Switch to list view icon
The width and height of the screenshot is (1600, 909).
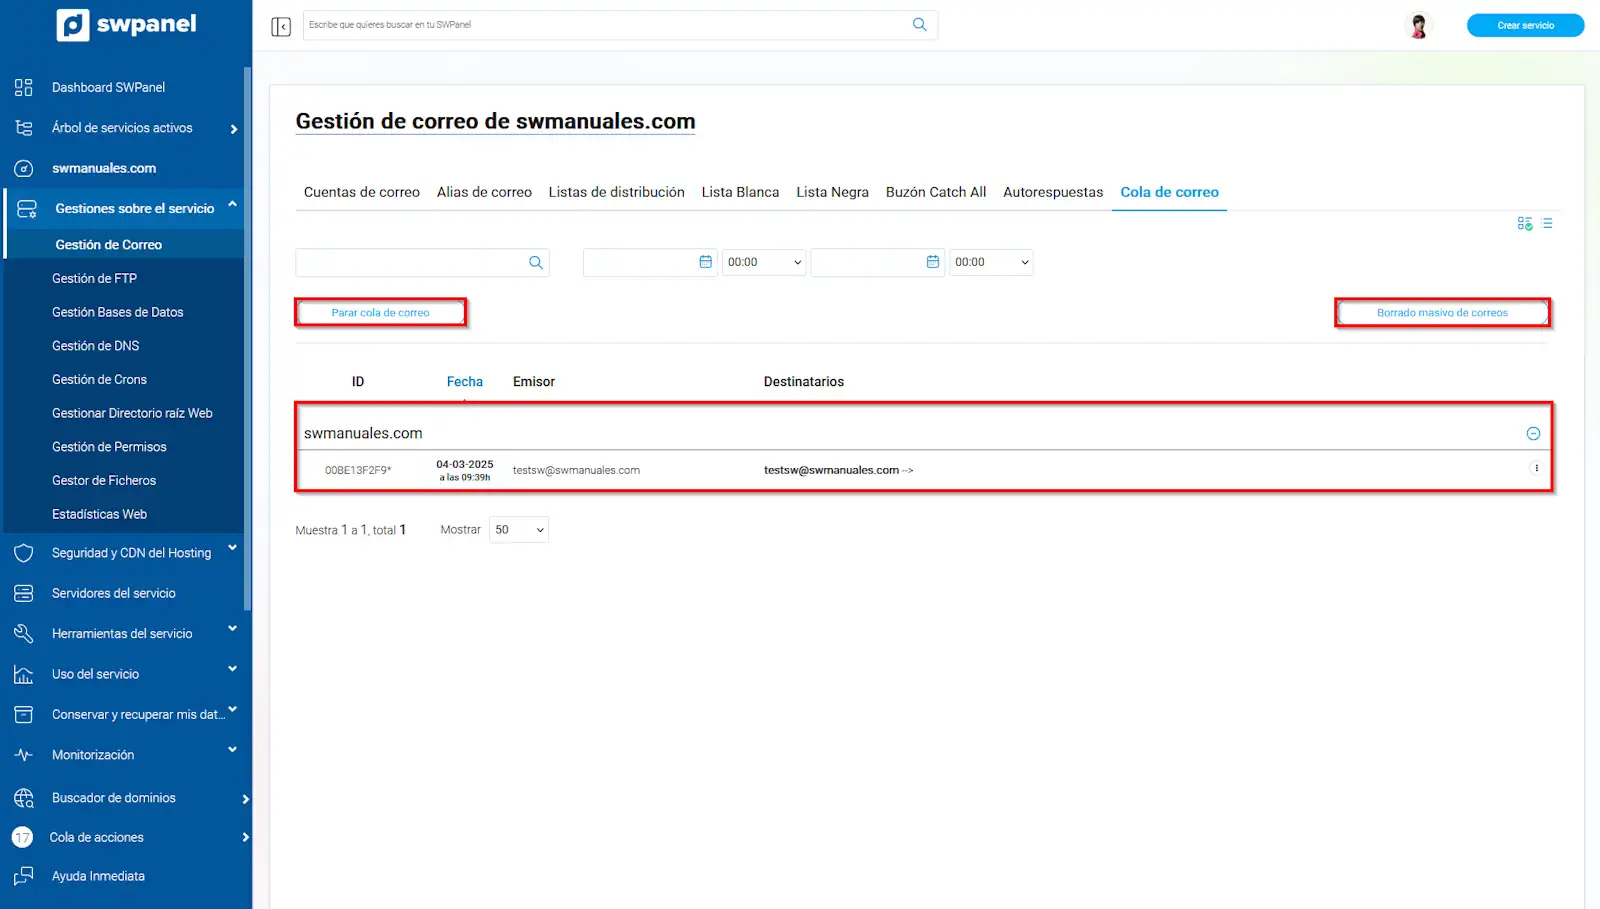1547,224
